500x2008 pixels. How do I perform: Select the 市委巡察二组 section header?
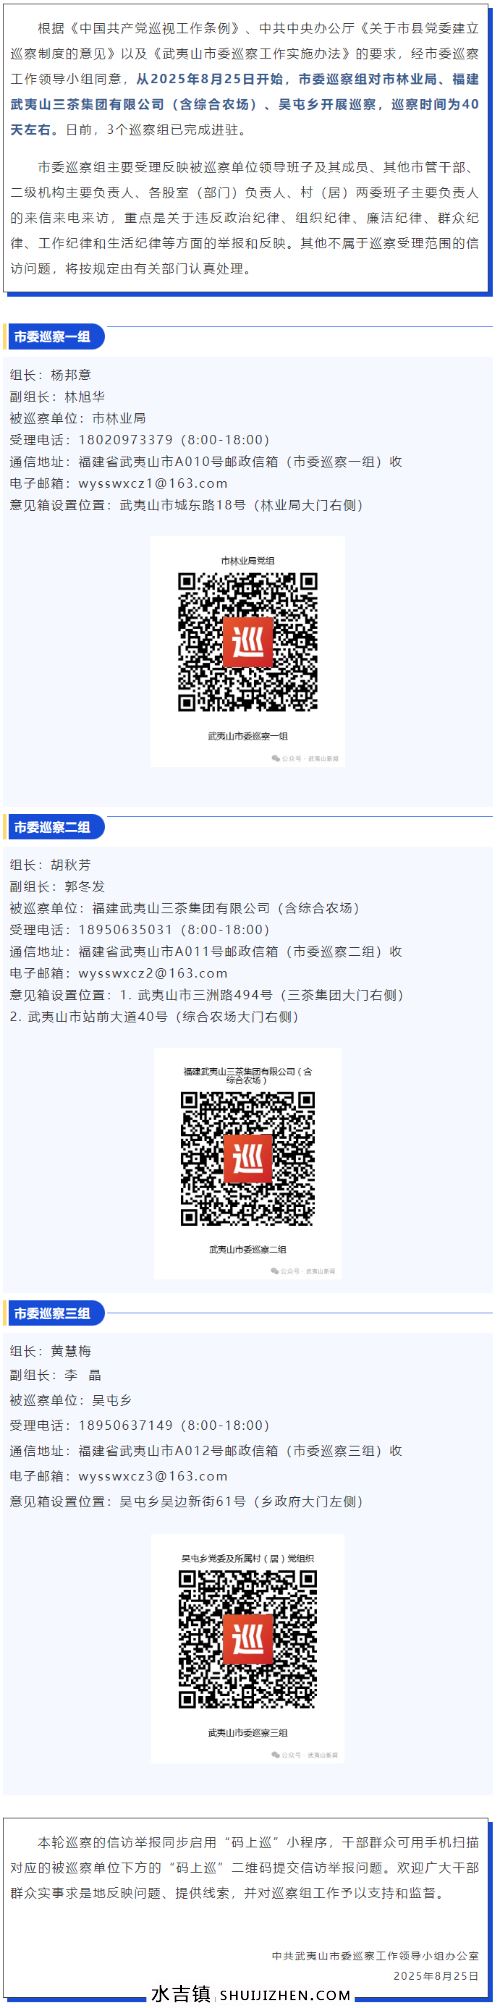click(x=53, y=827)
